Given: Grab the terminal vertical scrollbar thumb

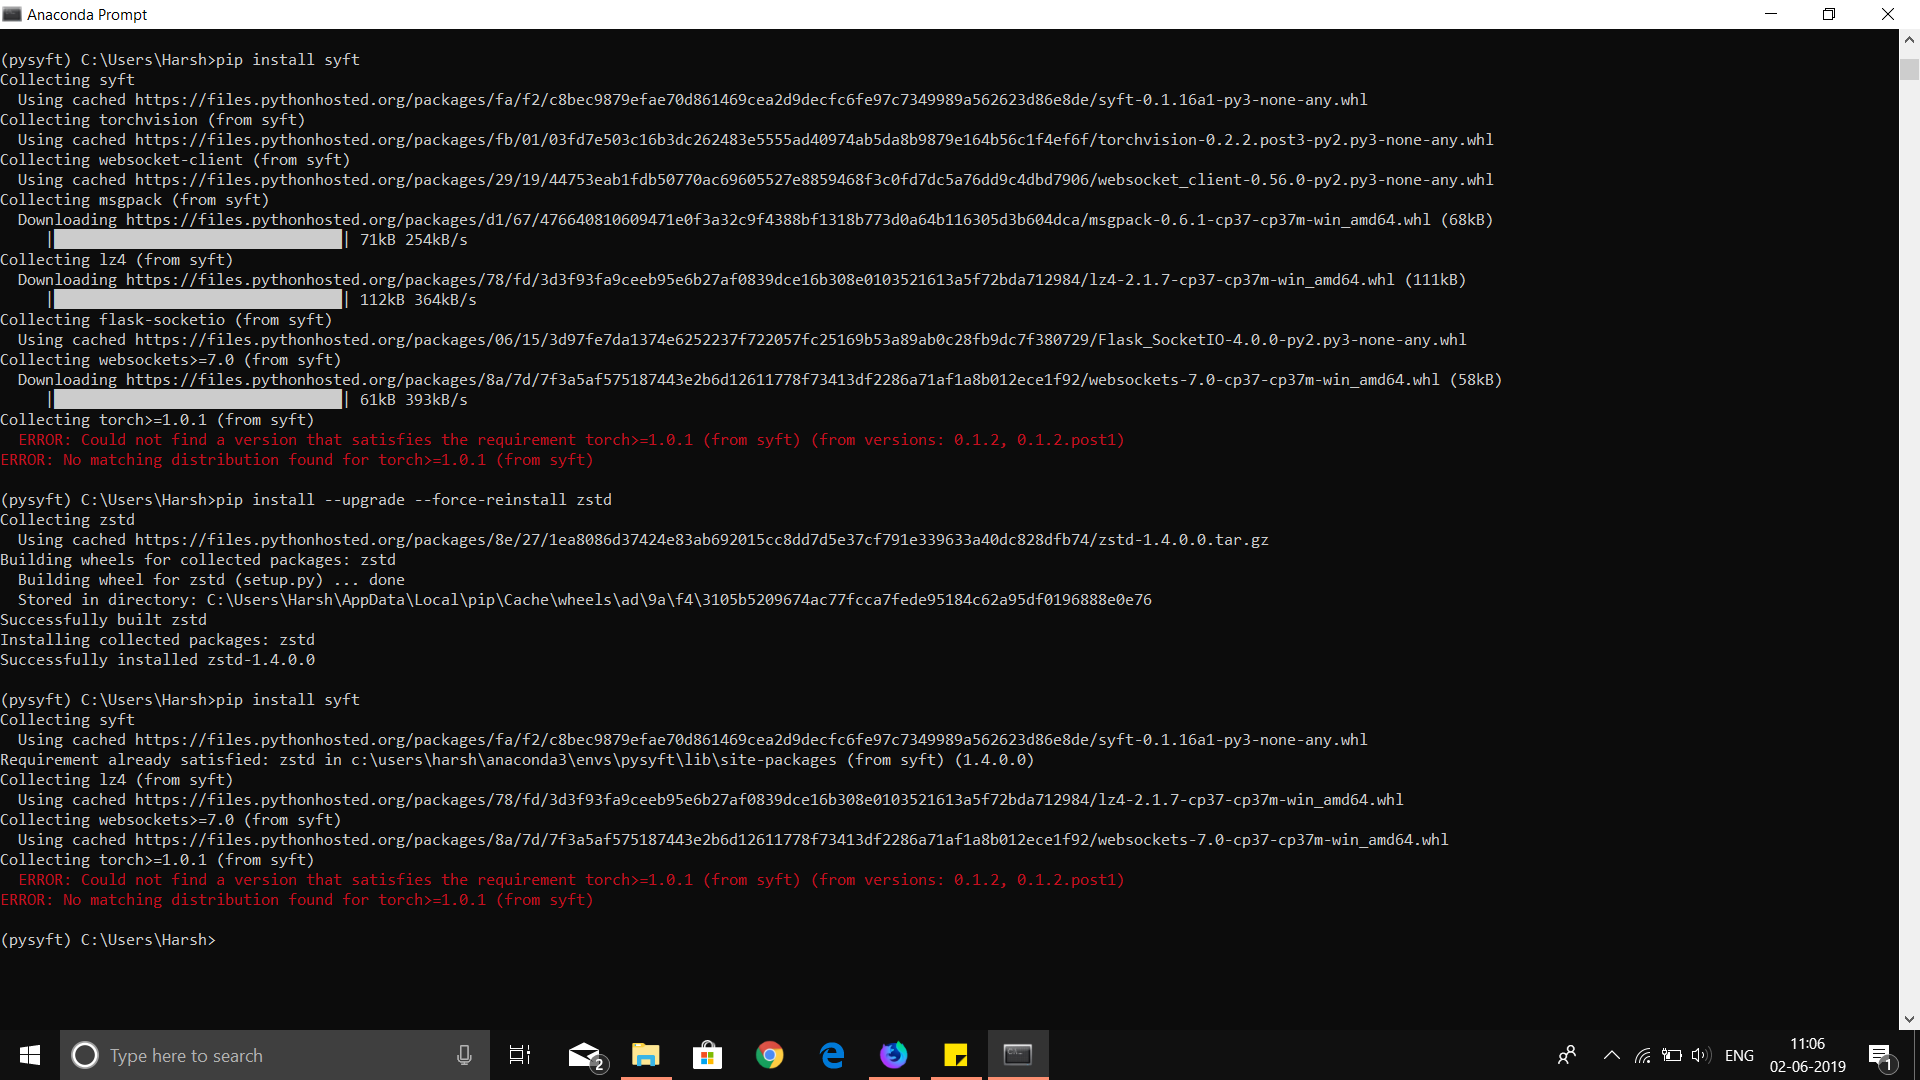Looking at the screenshot, I should point(1909,69).
